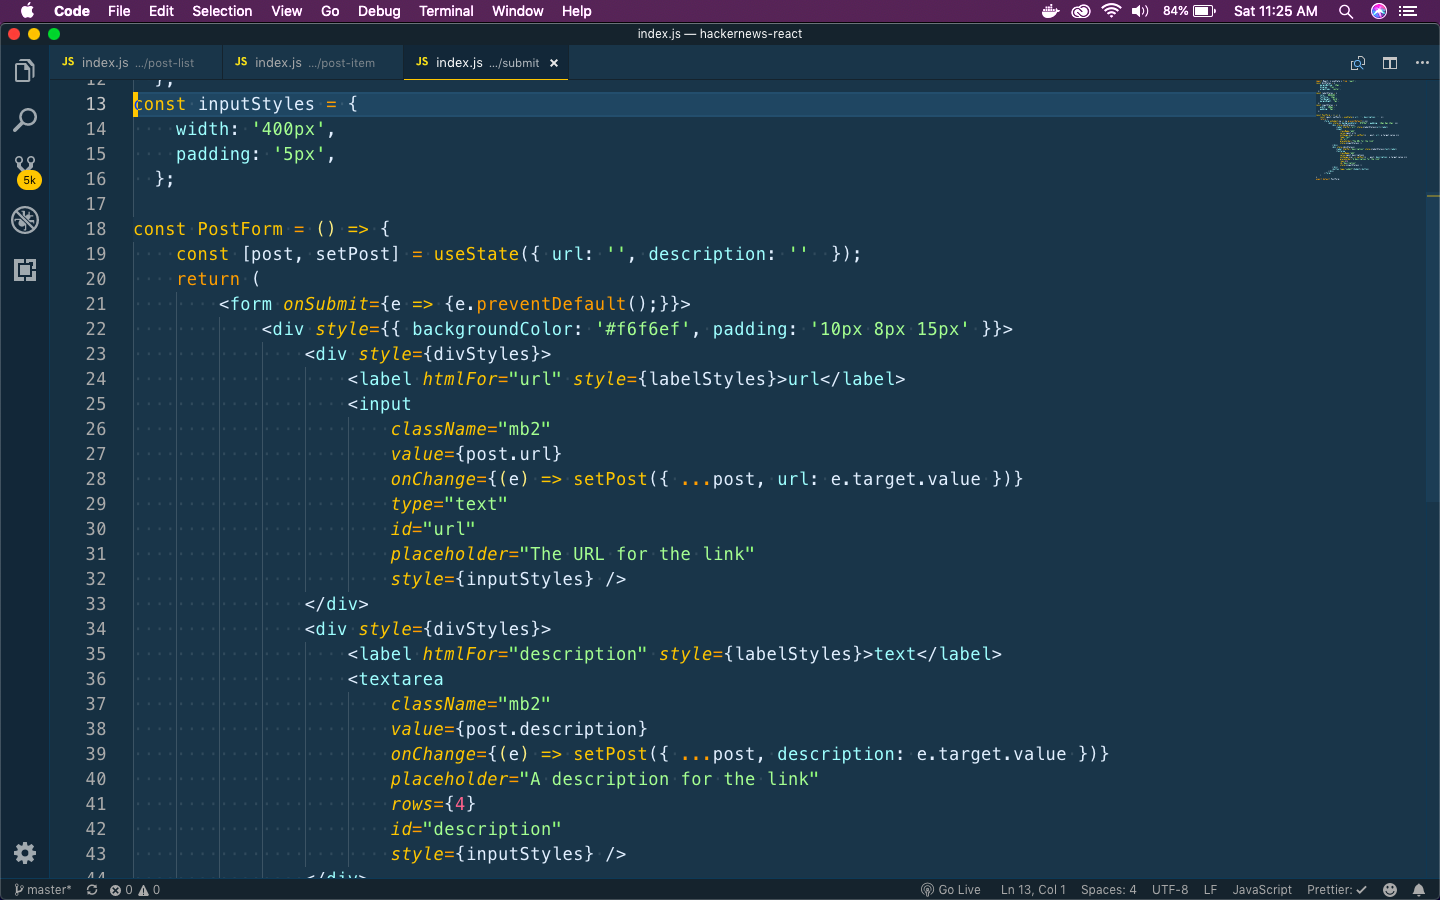
Task: Click the 'return (' code line
Action: point(218,279)
